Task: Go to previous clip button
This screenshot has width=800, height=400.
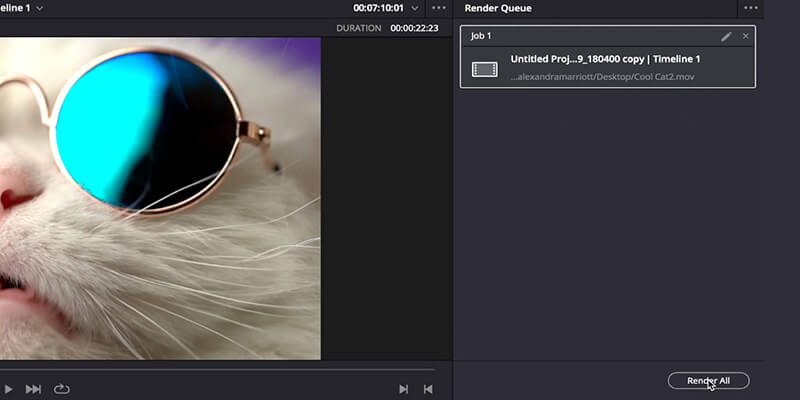Action: pyautogui.click(x=428, y=389)
